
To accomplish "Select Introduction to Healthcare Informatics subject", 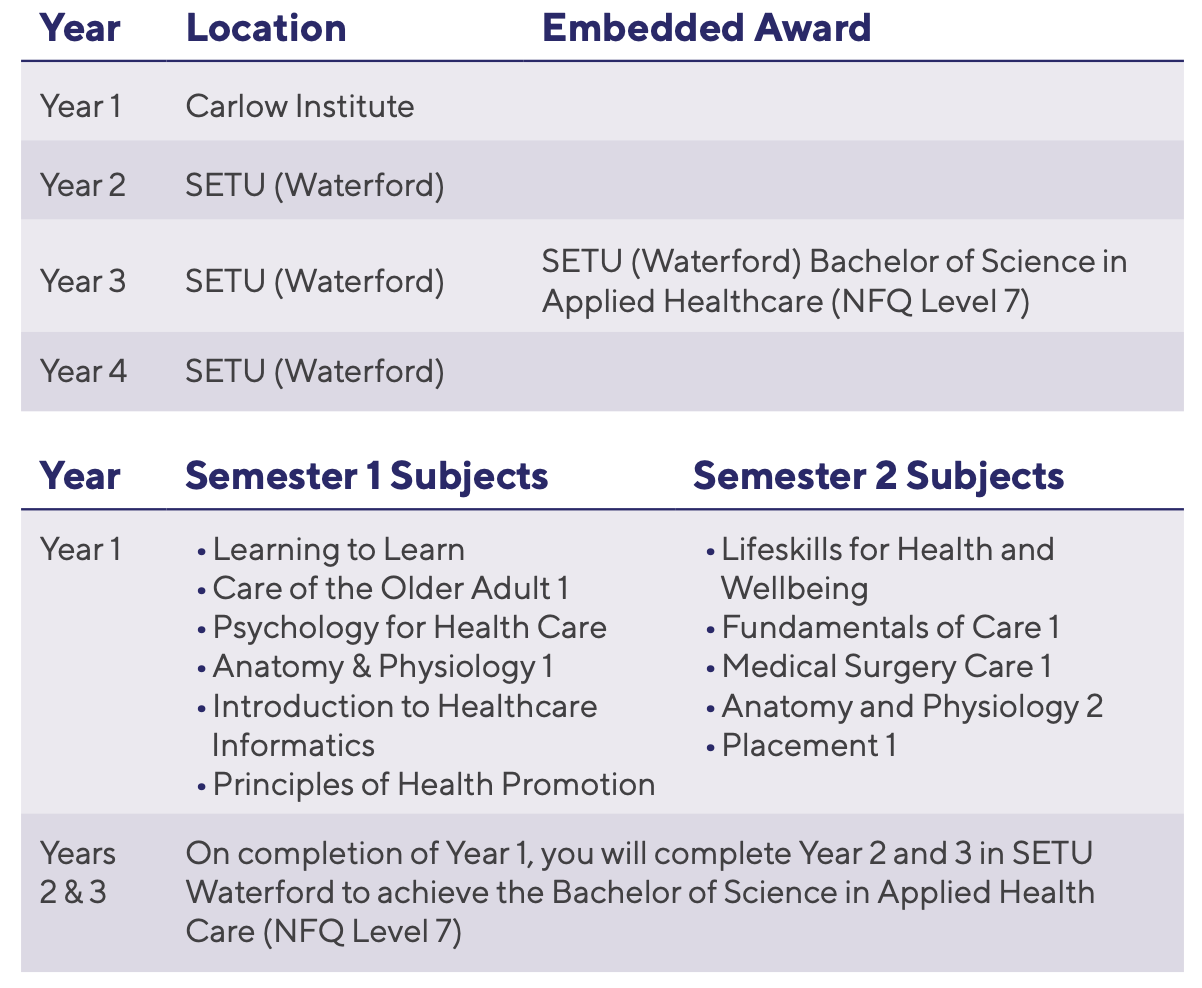I will point(403,725).
